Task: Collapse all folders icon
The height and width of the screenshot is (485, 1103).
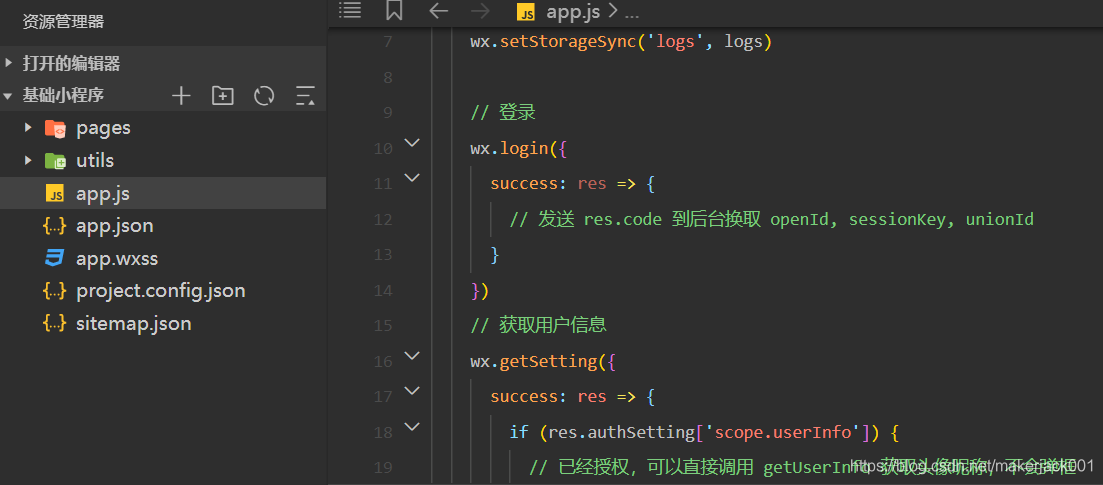Action: click(x=305, y=95)
